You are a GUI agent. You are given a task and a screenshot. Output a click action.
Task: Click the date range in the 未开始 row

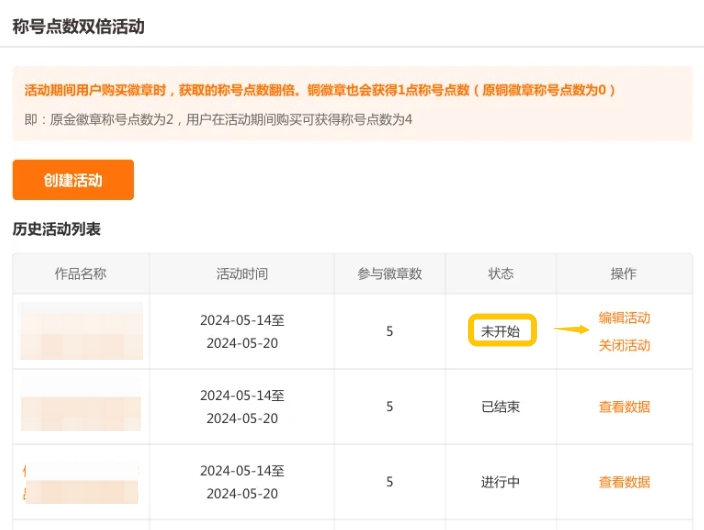pyautogui.click(x=242, y=331)
